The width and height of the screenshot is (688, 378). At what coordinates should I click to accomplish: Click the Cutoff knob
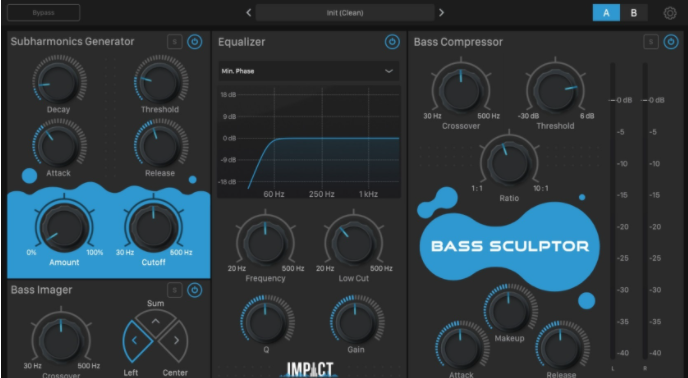(x=154, y=227)
